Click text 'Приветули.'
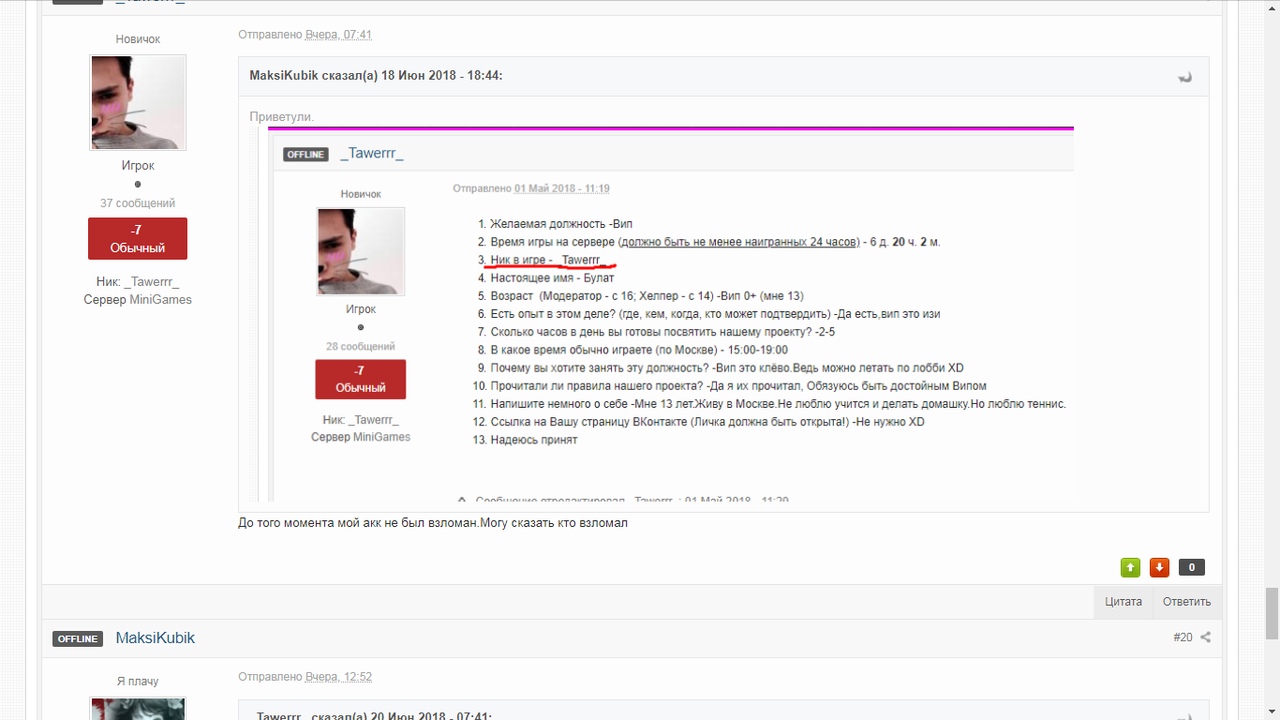 [x=282, y=117]
